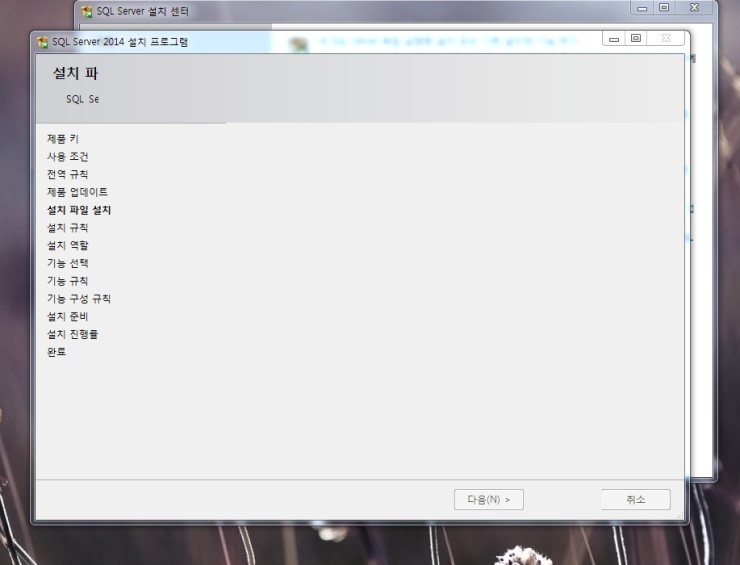Minimize the SQL Server 설치 센터 window

click(x=642, y=8)
